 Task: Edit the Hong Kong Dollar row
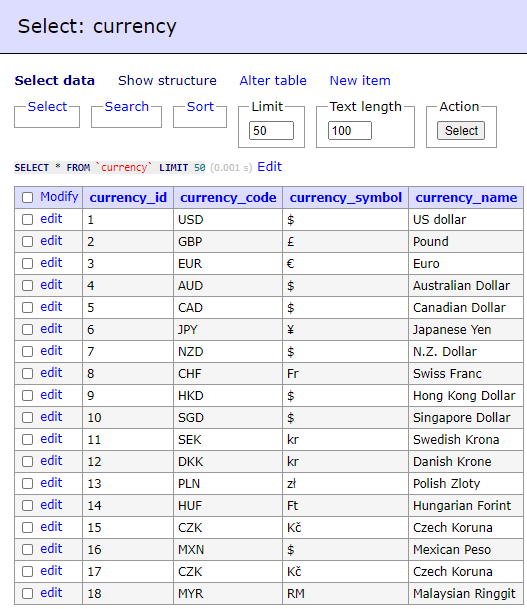pos(51,395)
